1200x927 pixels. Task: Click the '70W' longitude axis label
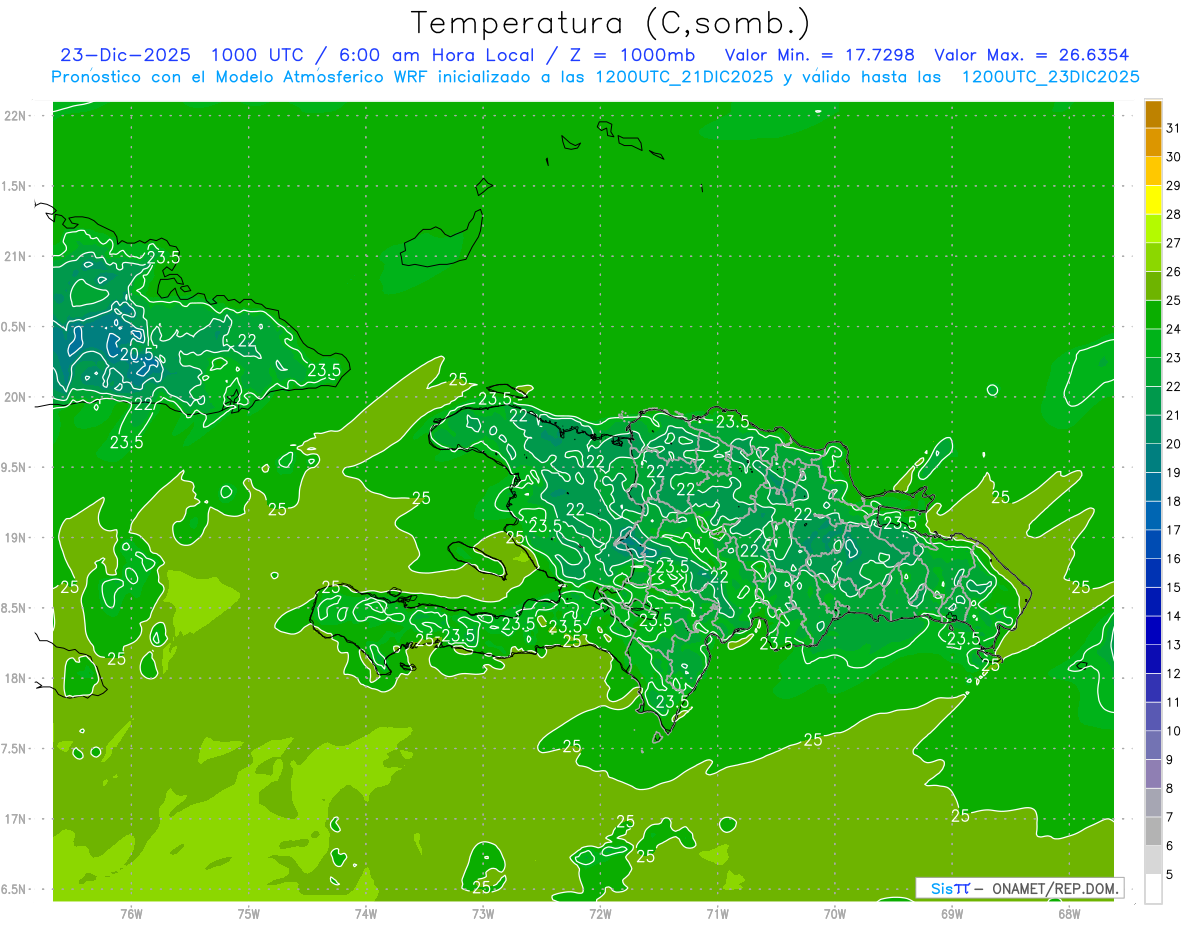click(x=835, y=913)
